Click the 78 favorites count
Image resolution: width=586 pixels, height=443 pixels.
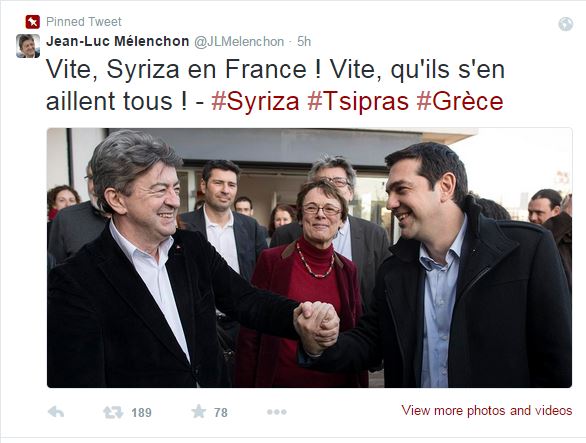click(x=221, y=413)
